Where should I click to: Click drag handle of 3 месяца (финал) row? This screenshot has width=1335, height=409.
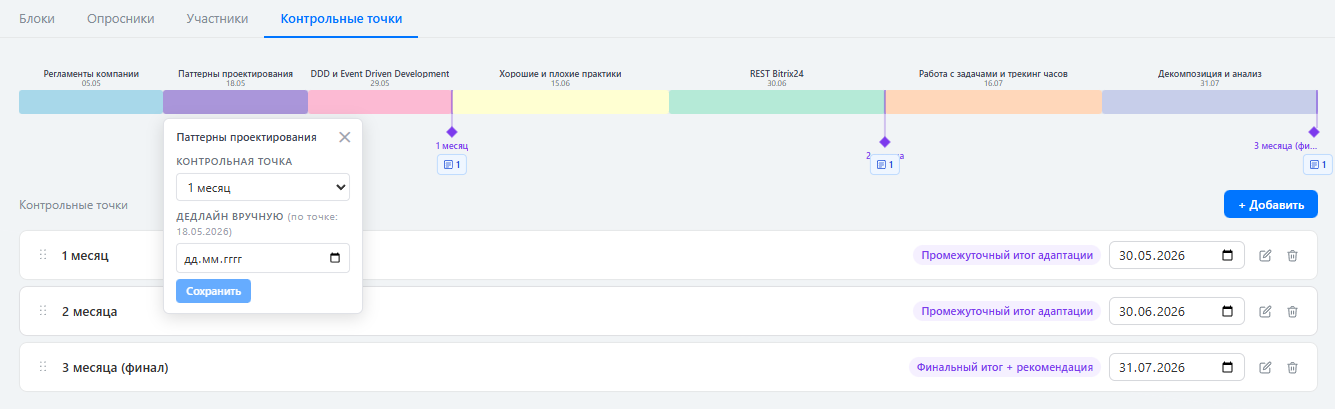tap(43, 367)
